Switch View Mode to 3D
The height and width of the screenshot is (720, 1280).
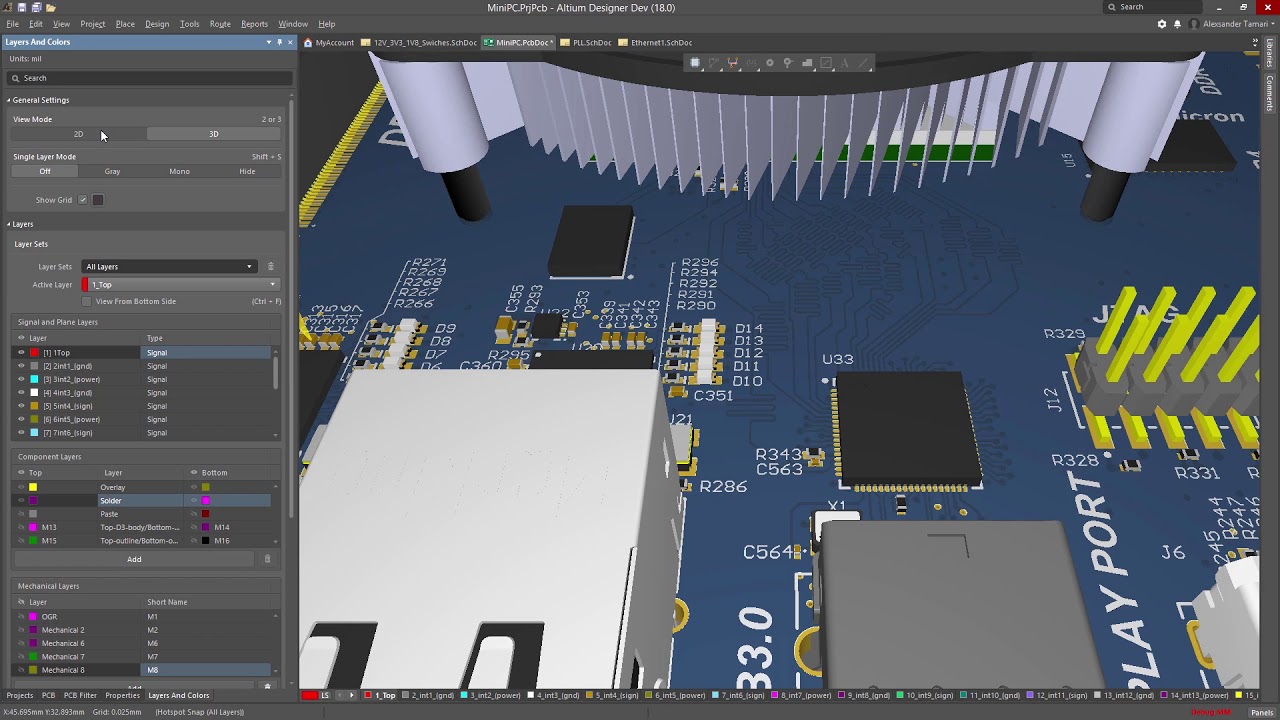coord(213,134)
